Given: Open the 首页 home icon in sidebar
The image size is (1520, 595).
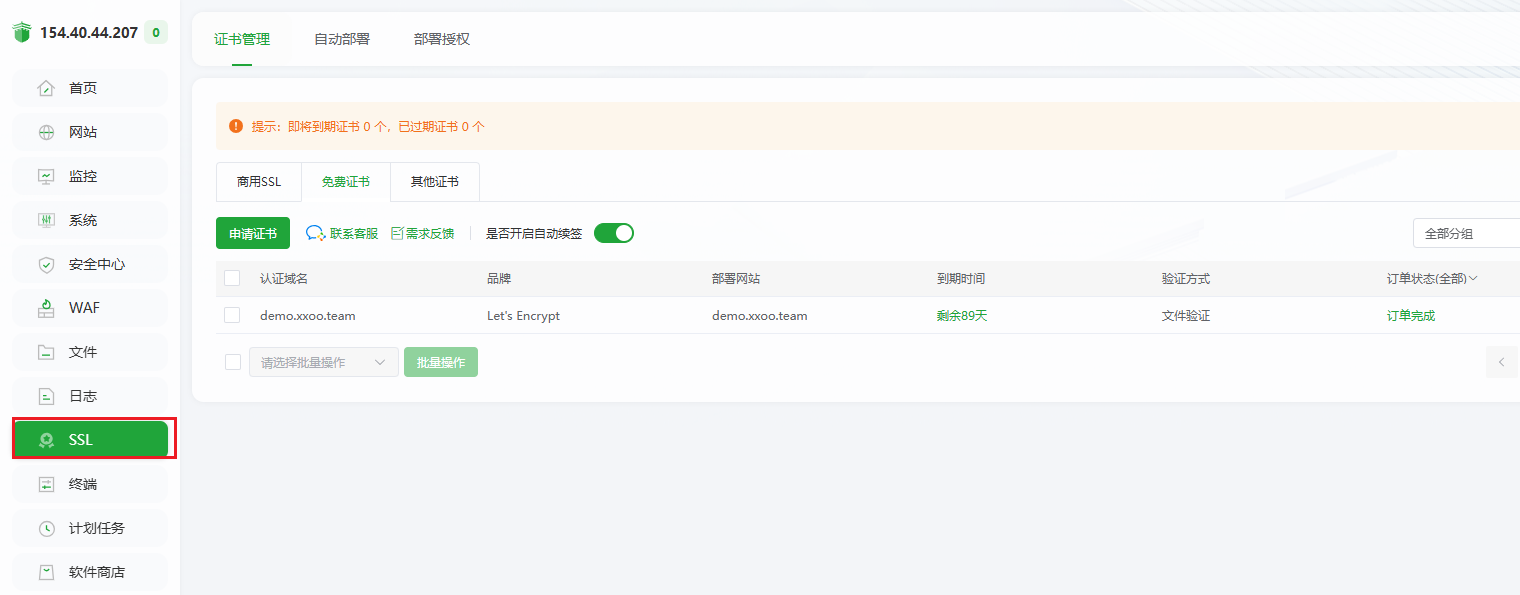Looking at the screenshot, I should [46, 88].
